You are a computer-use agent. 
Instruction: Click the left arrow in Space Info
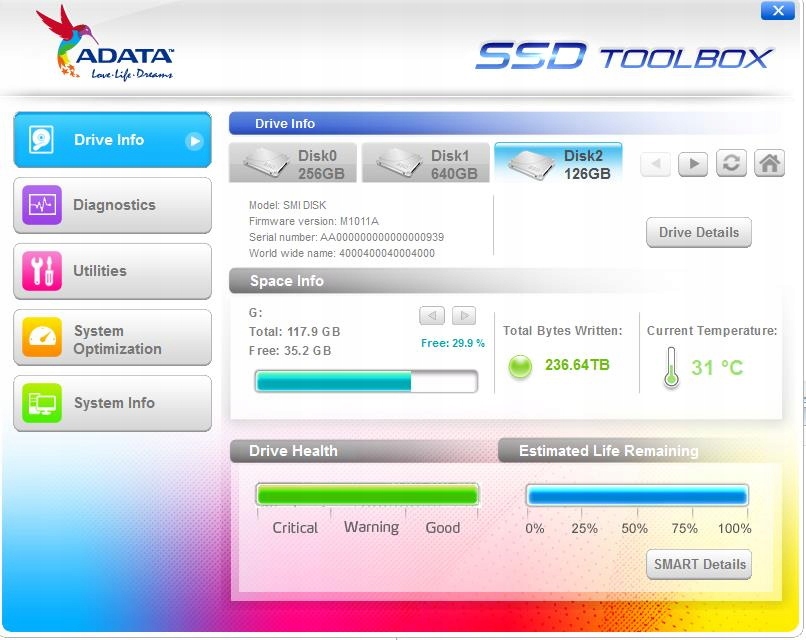(431, 314)
